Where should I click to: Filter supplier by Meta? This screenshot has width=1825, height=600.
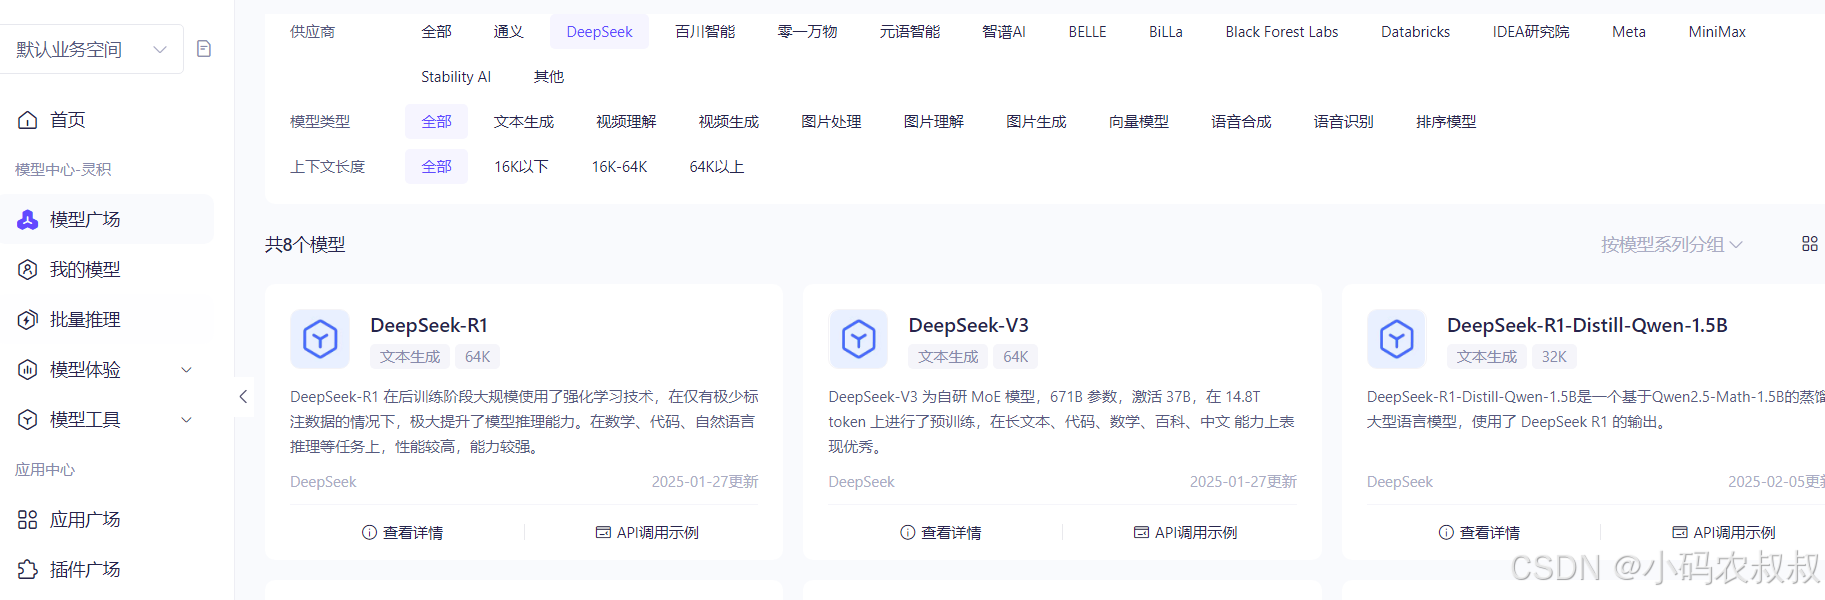click(1629, 32)
